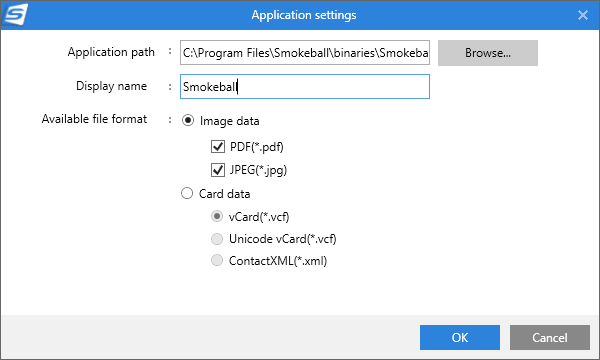Click the Application path input field
600x360 pixels.
305,52
